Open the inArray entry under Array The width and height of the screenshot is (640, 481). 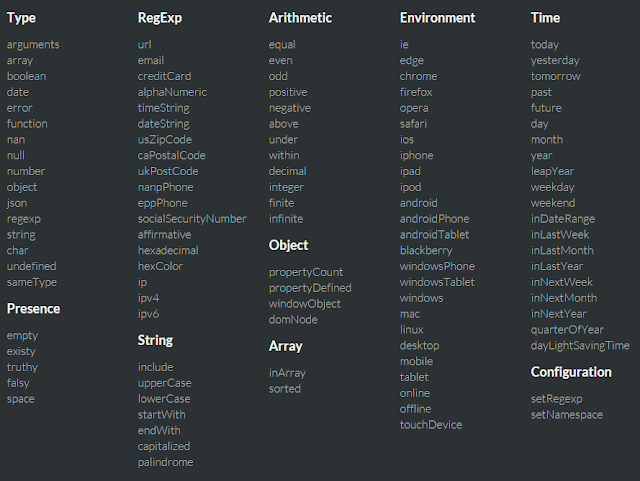coord(287,373)
